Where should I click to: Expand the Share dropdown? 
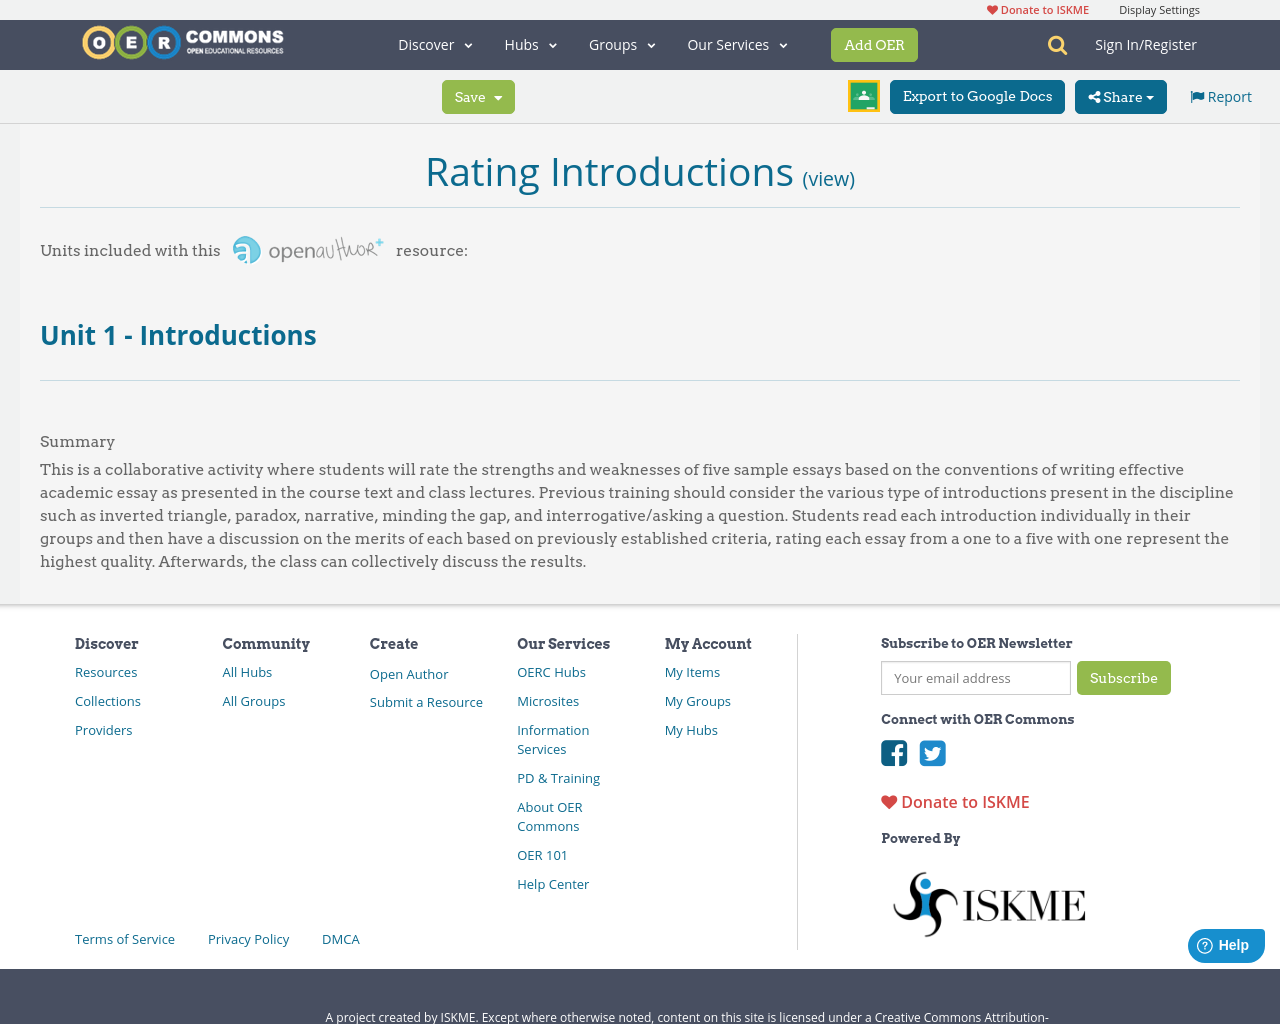tap(1119, 97)
